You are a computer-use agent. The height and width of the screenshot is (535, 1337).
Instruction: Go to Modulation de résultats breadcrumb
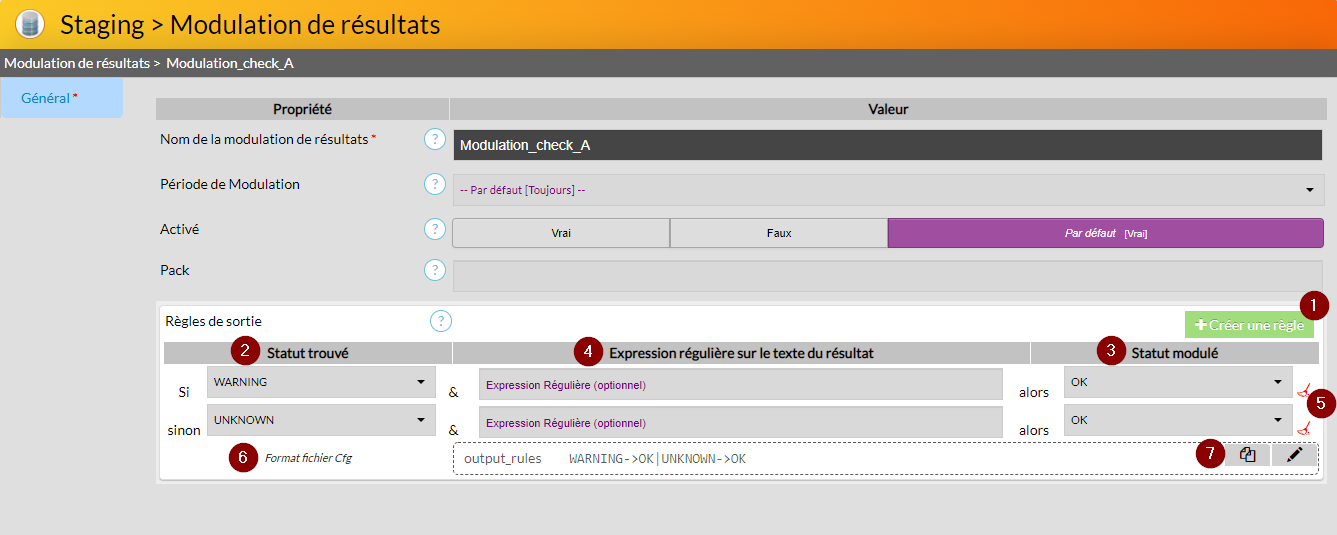pos(76,63)
